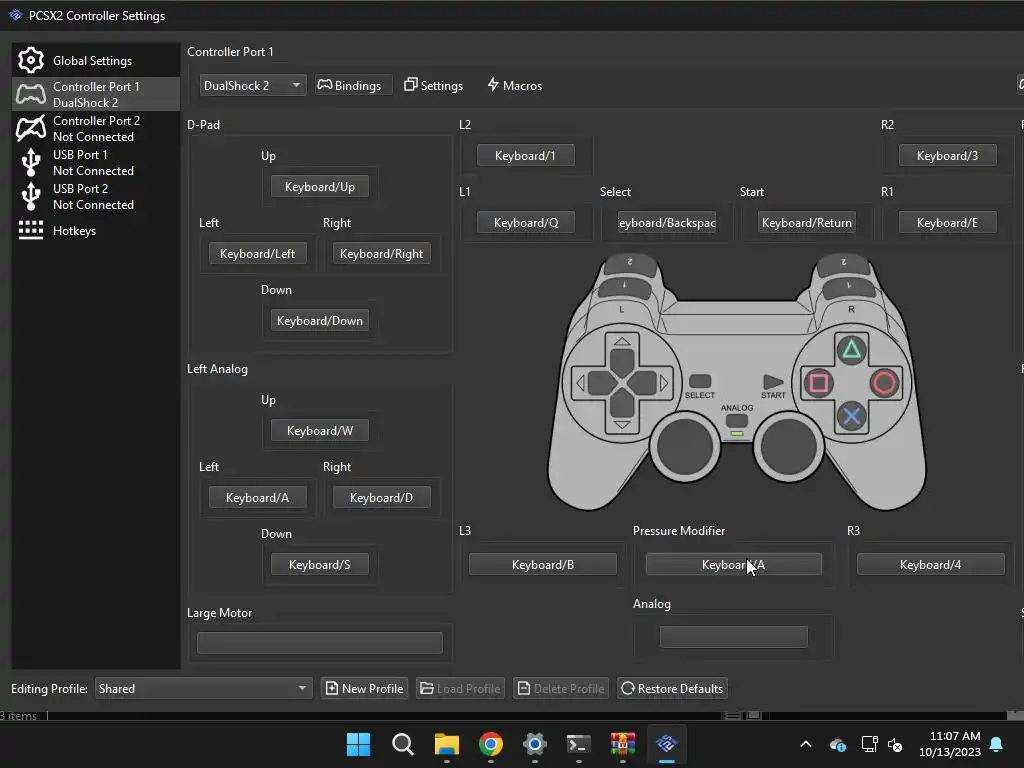The image size is (1024, 768).
Task: Select Hotkeys in sidebar list
Action: [95, 231]
